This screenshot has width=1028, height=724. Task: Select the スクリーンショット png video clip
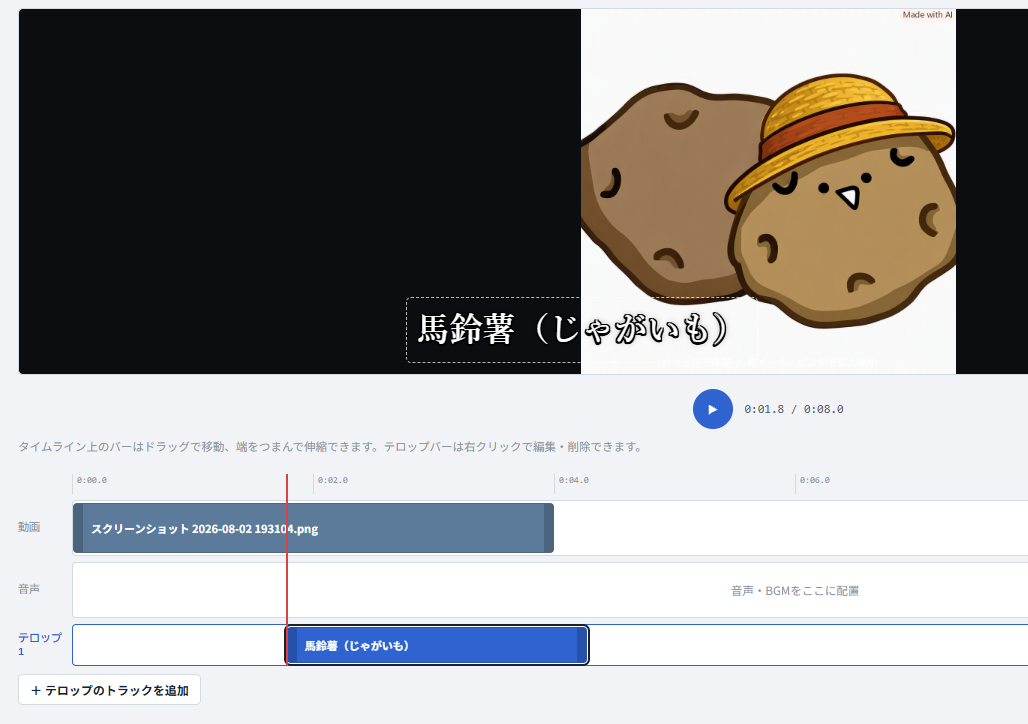coord(313,528)
